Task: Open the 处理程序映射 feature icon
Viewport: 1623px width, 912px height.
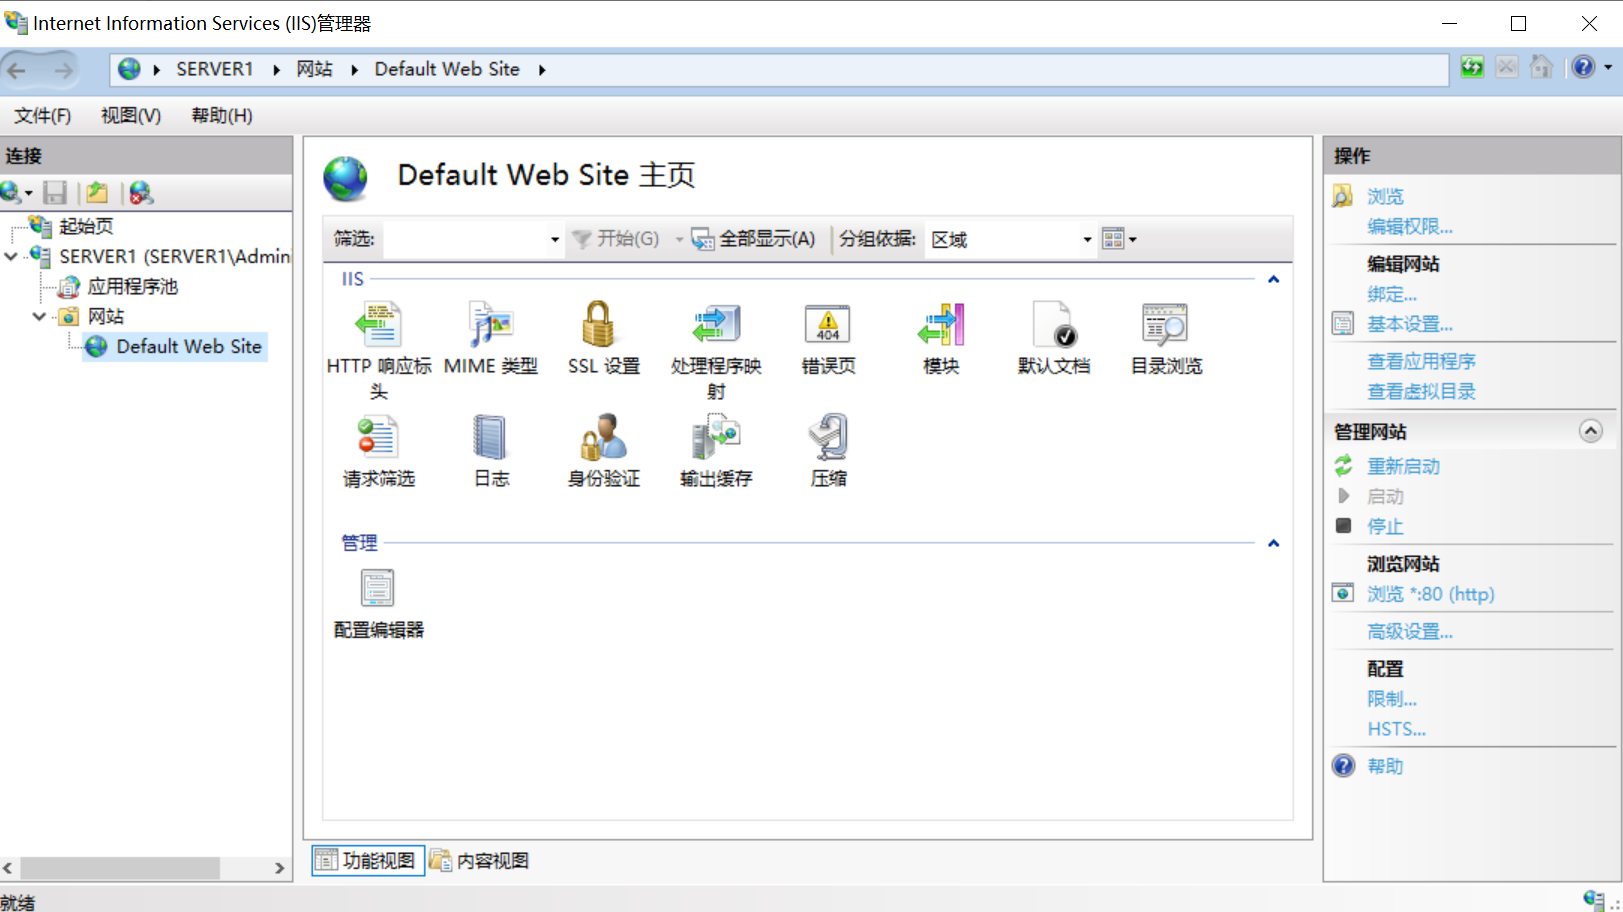Action: (716, 325)
